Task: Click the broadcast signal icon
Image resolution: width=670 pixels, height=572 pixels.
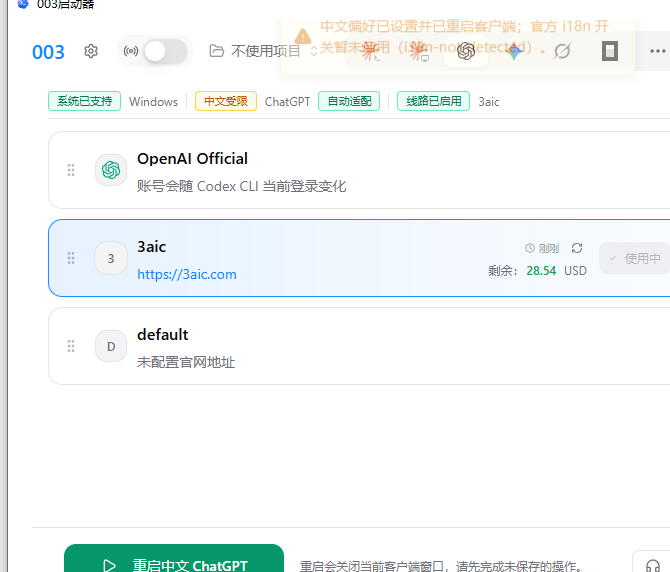Action: point(131,51)
